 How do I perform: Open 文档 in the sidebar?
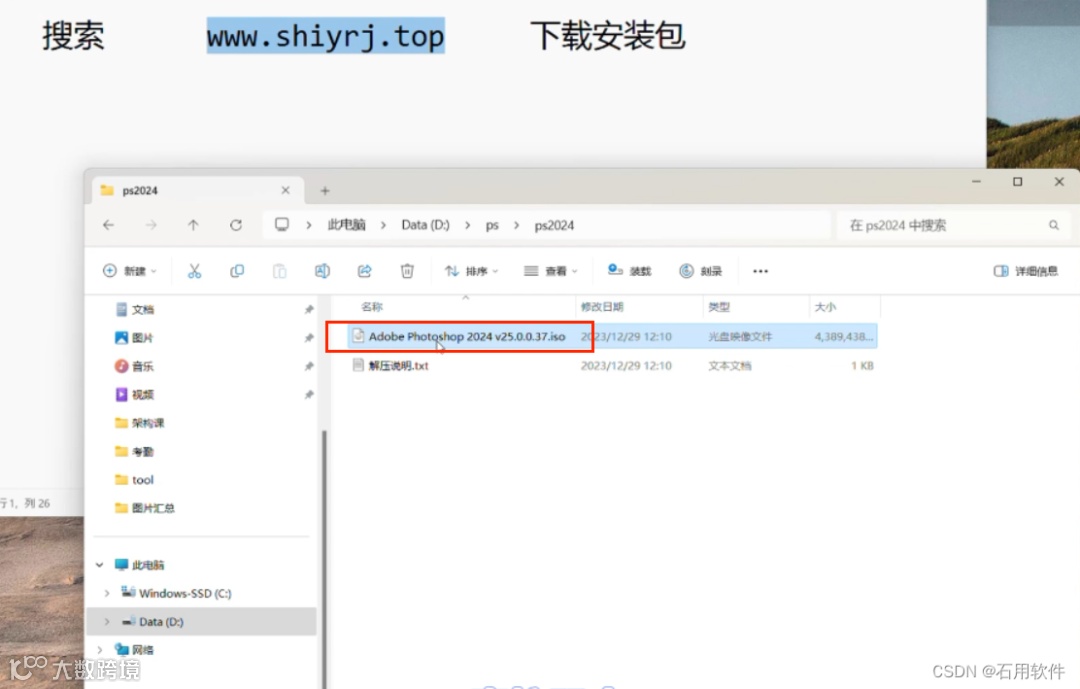pyautogui.click(x=143, y=309)
